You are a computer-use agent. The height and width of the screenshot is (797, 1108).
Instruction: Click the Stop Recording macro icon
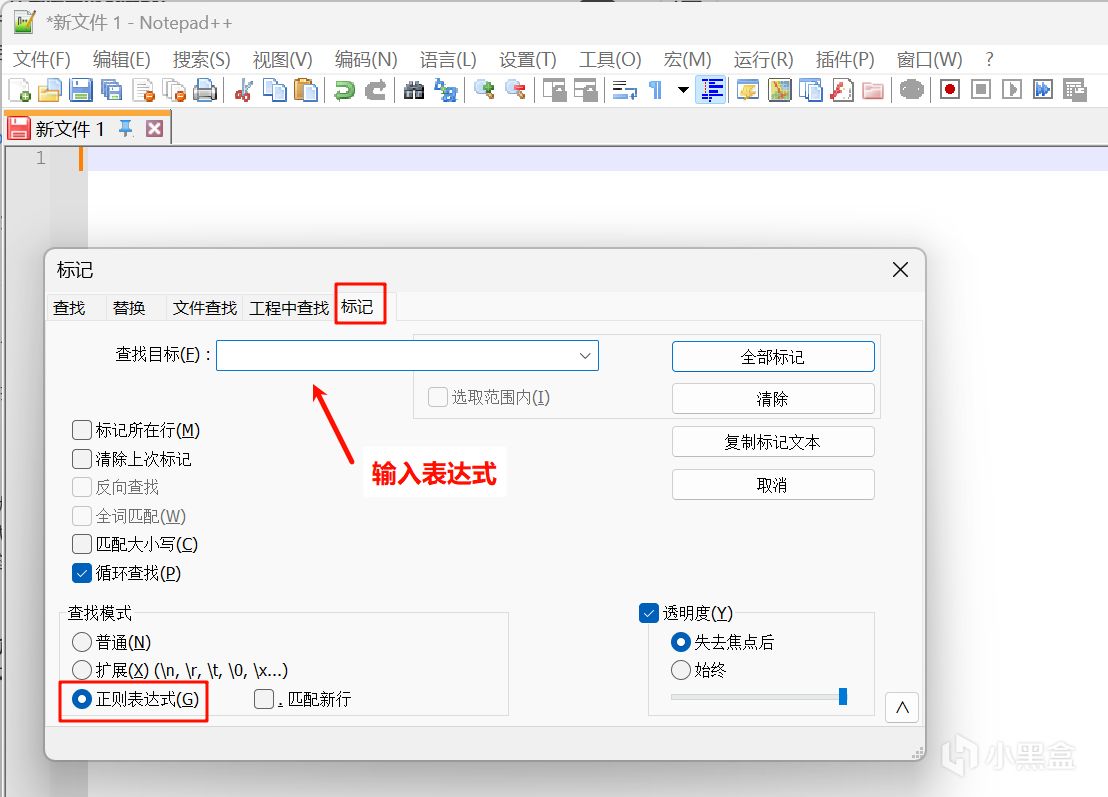[981, 90]
